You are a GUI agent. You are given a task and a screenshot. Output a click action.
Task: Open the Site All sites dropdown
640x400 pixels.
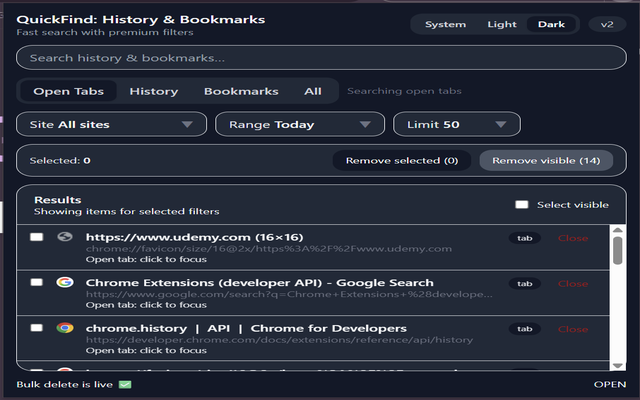(111, 124)
